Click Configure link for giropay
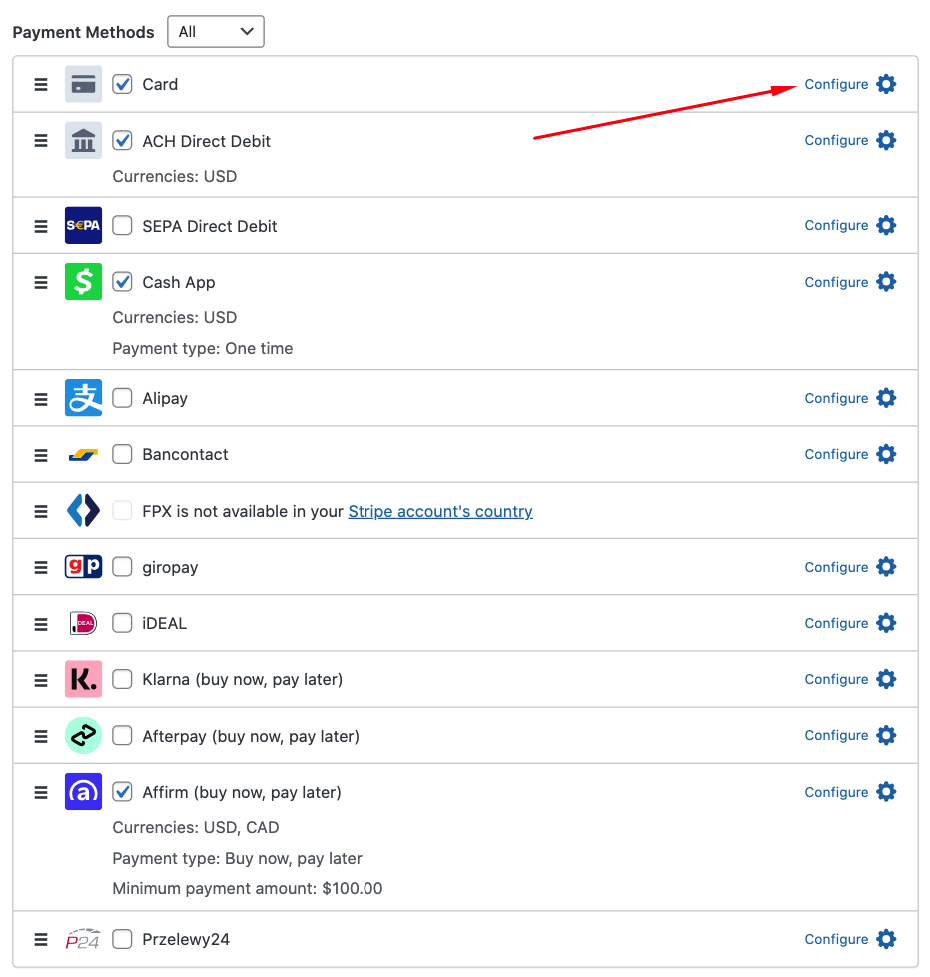 (836, 567)
